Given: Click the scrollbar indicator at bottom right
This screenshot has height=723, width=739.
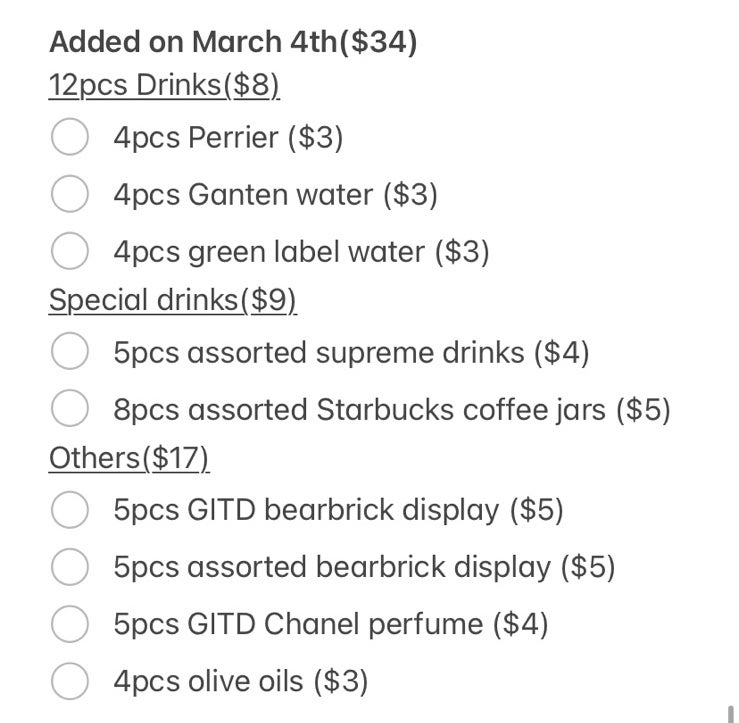Looking at the screenshot, I should click(x=730, y=714).
